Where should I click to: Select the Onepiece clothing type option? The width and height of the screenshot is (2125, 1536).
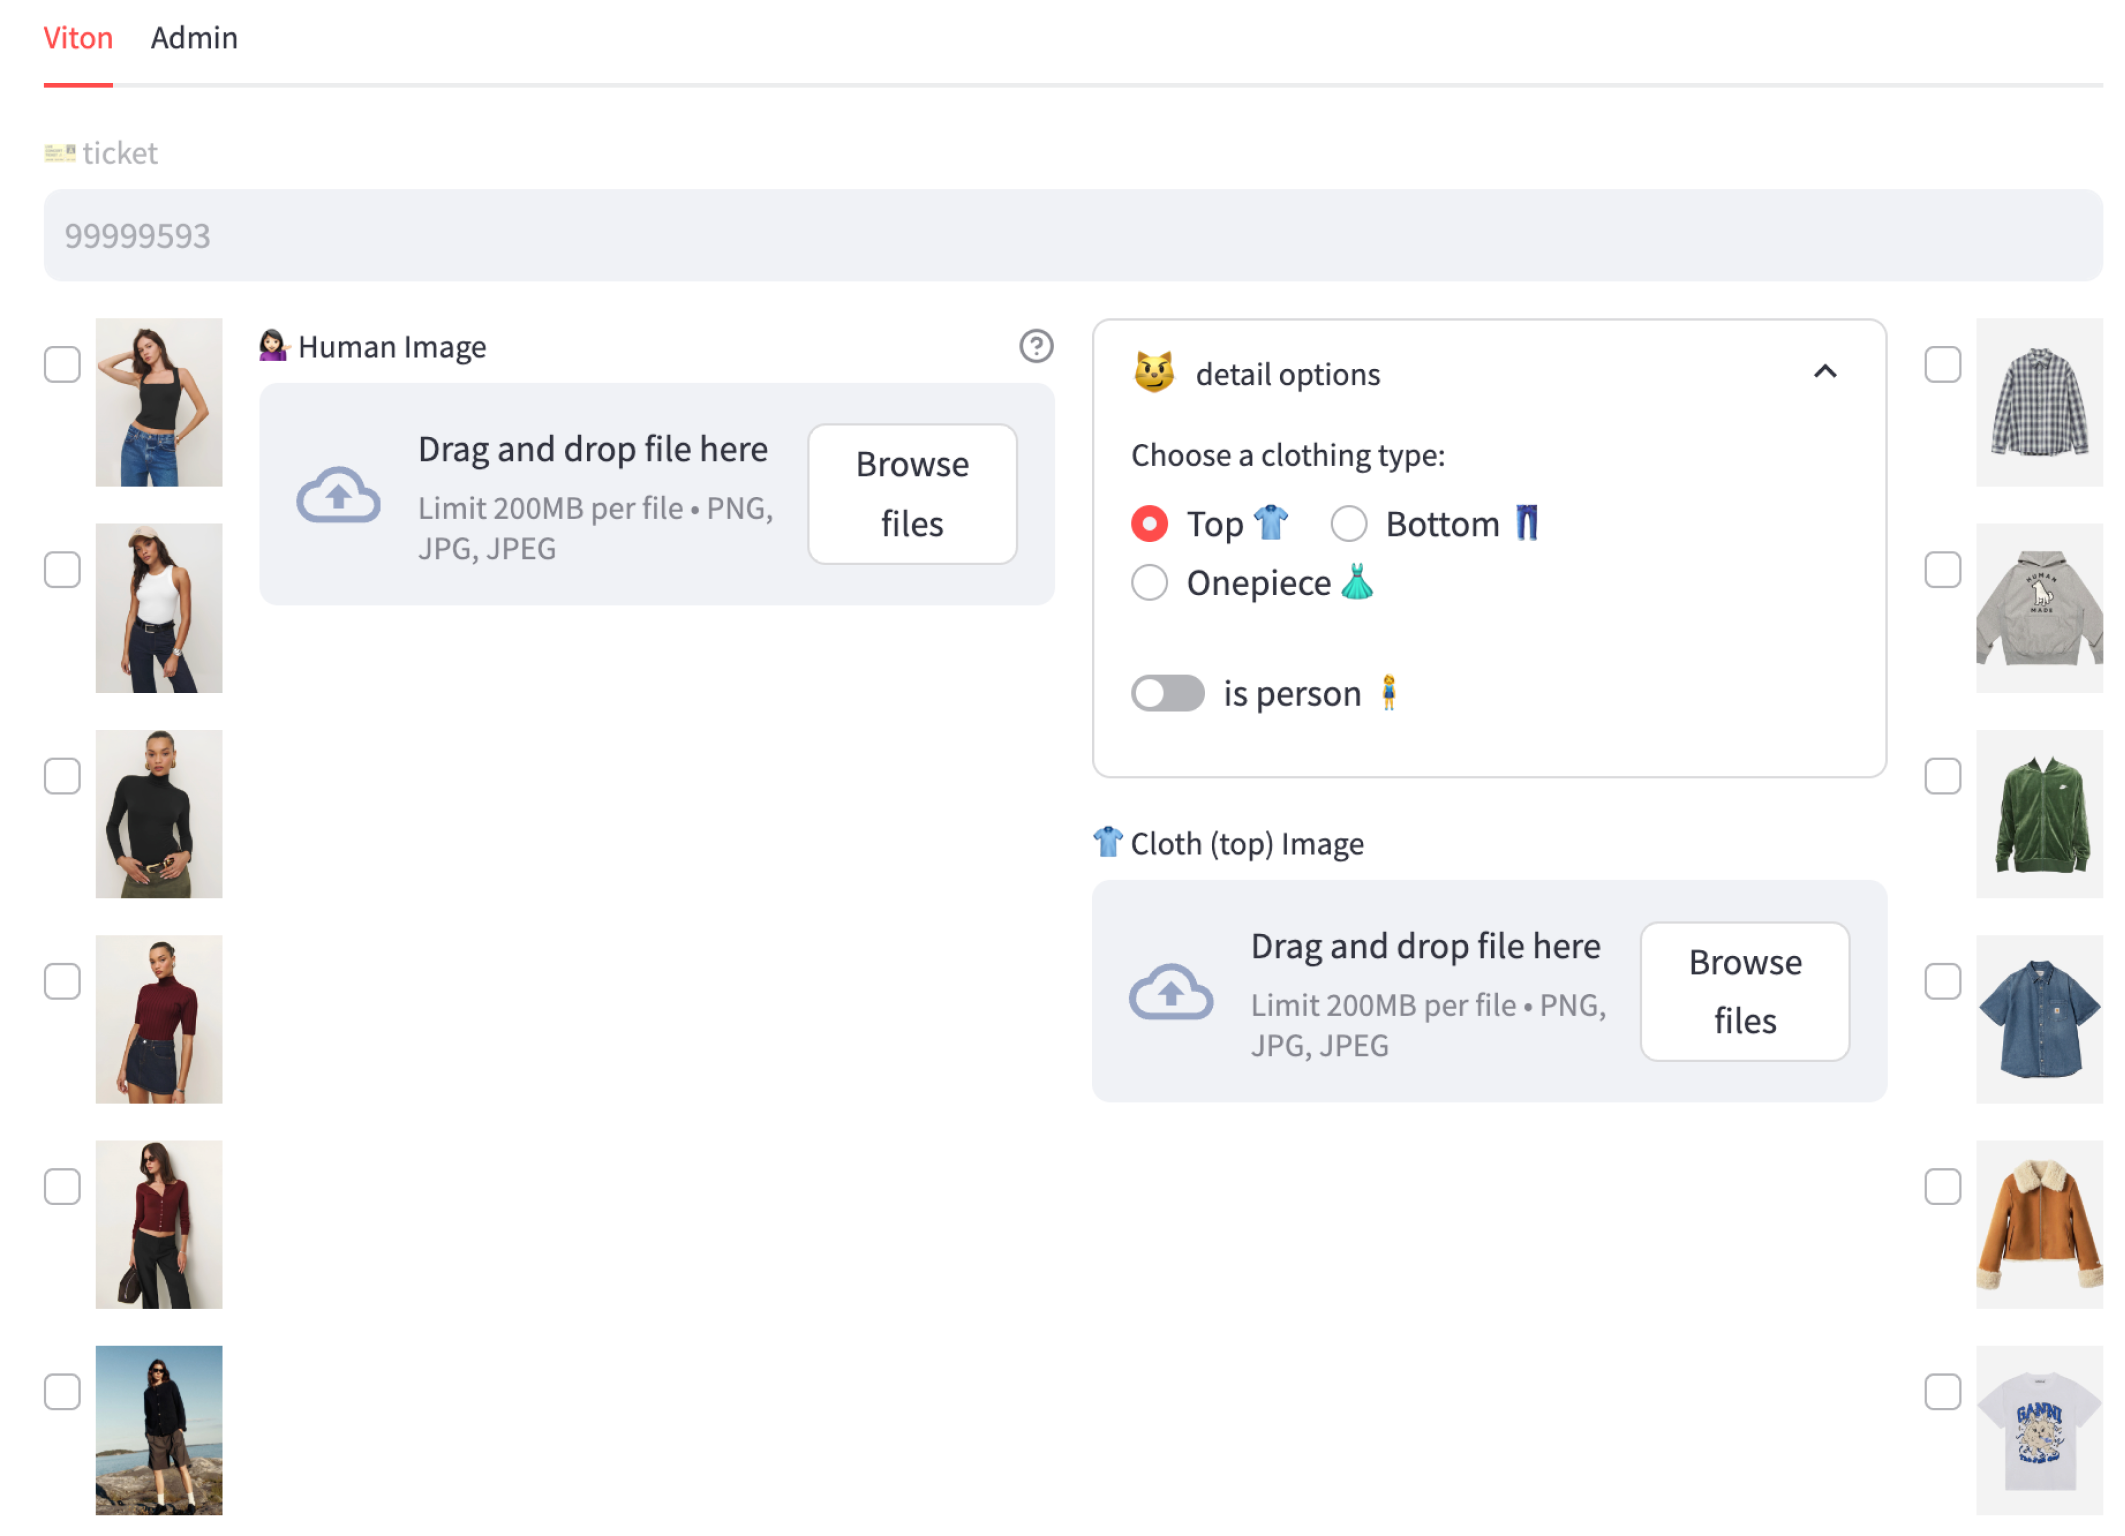click(x=1150, y=583)
